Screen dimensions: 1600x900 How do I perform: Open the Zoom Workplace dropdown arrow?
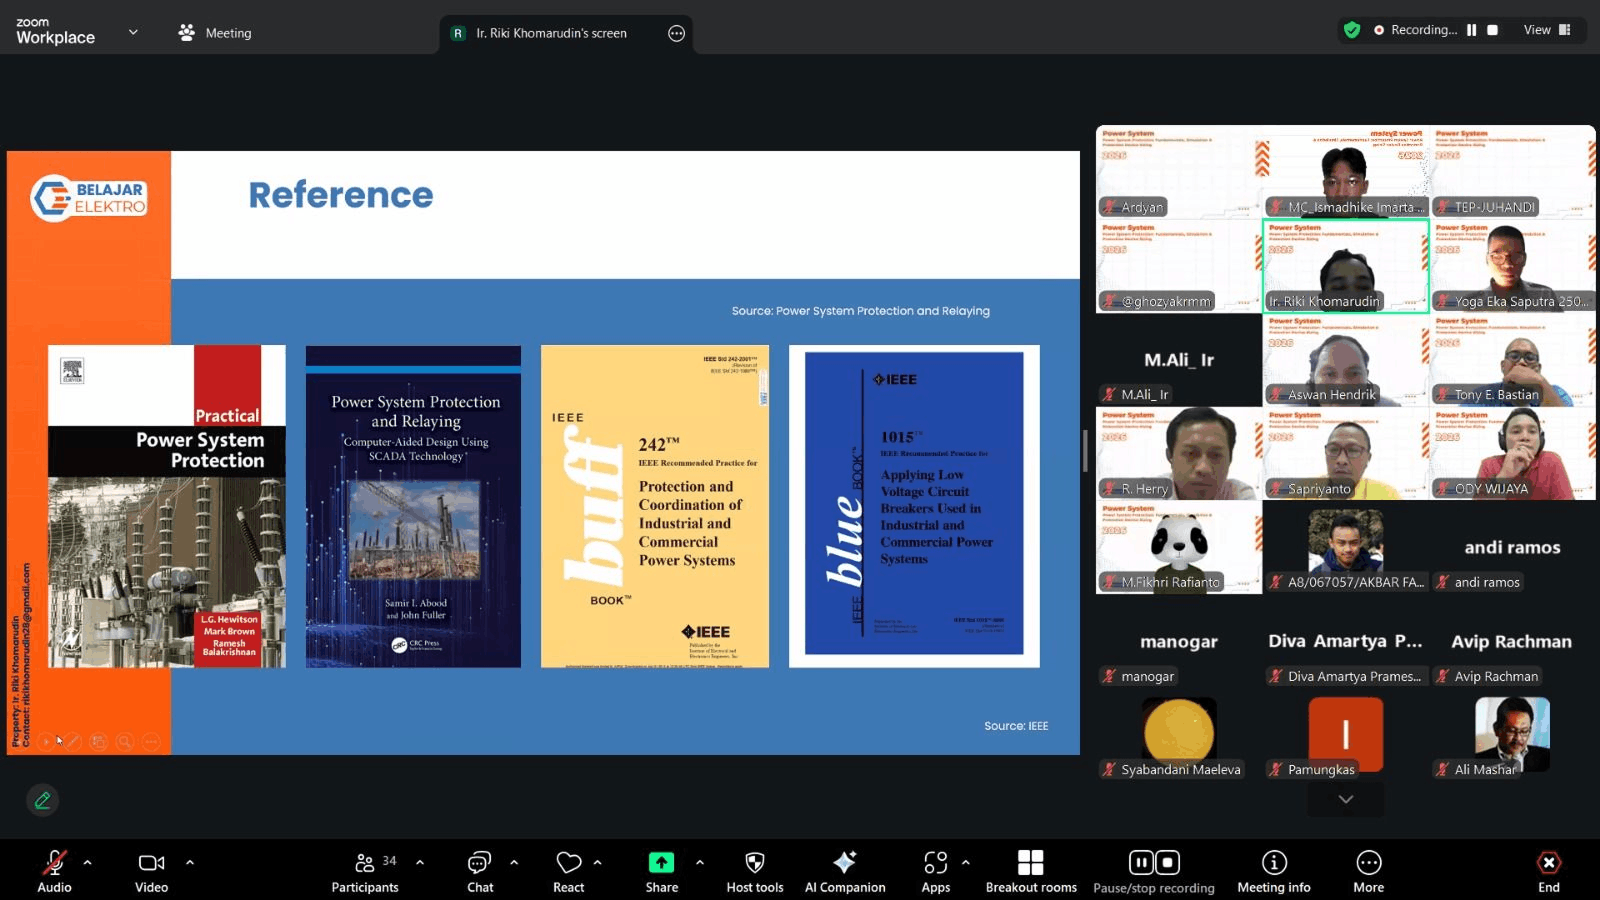tap(133, 32)
